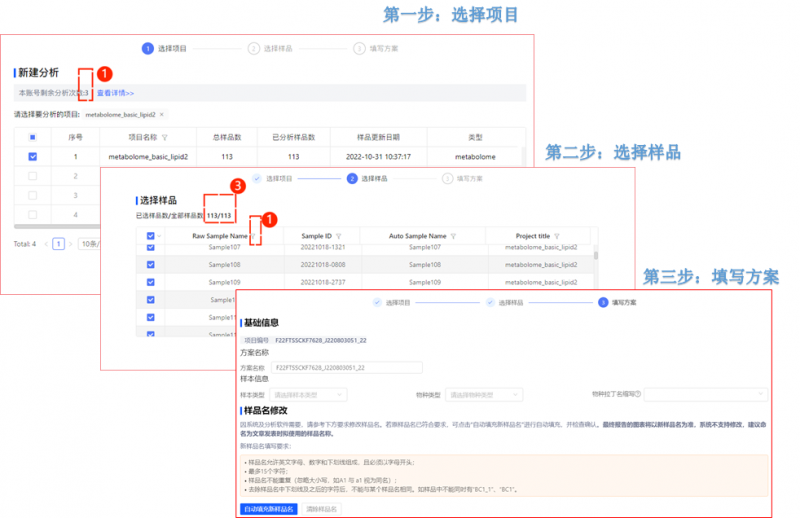This screenshot has height=518, width=800.
Task: Uncheck the Sample108 row checkbox
Action: [151, 264]
